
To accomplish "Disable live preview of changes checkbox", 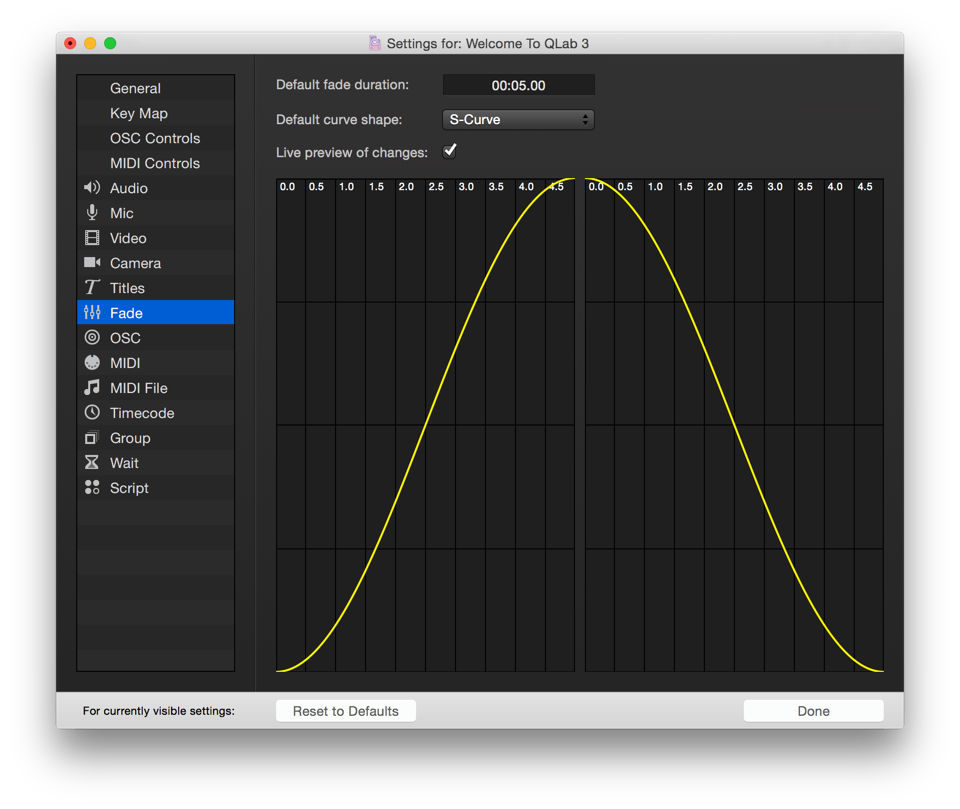I will [x=450, y=151].
